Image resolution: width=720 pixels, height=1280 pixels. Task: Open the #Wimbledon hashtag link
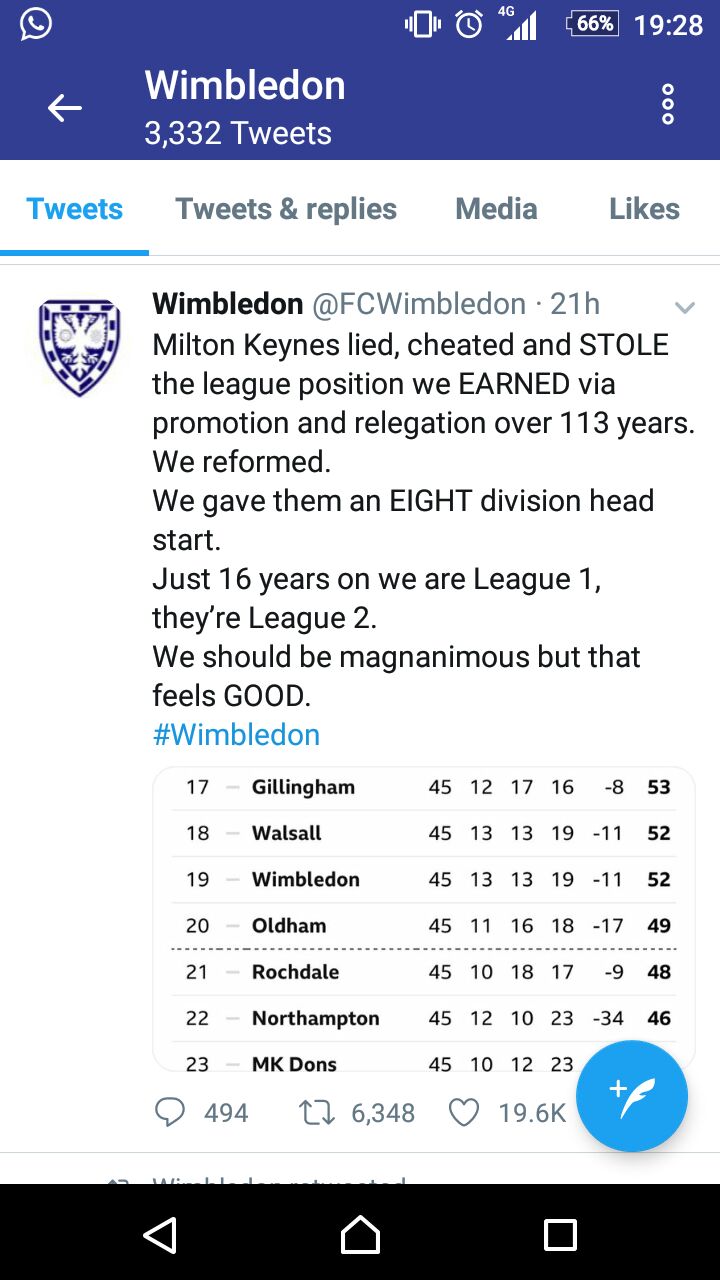tap(236, 735)
